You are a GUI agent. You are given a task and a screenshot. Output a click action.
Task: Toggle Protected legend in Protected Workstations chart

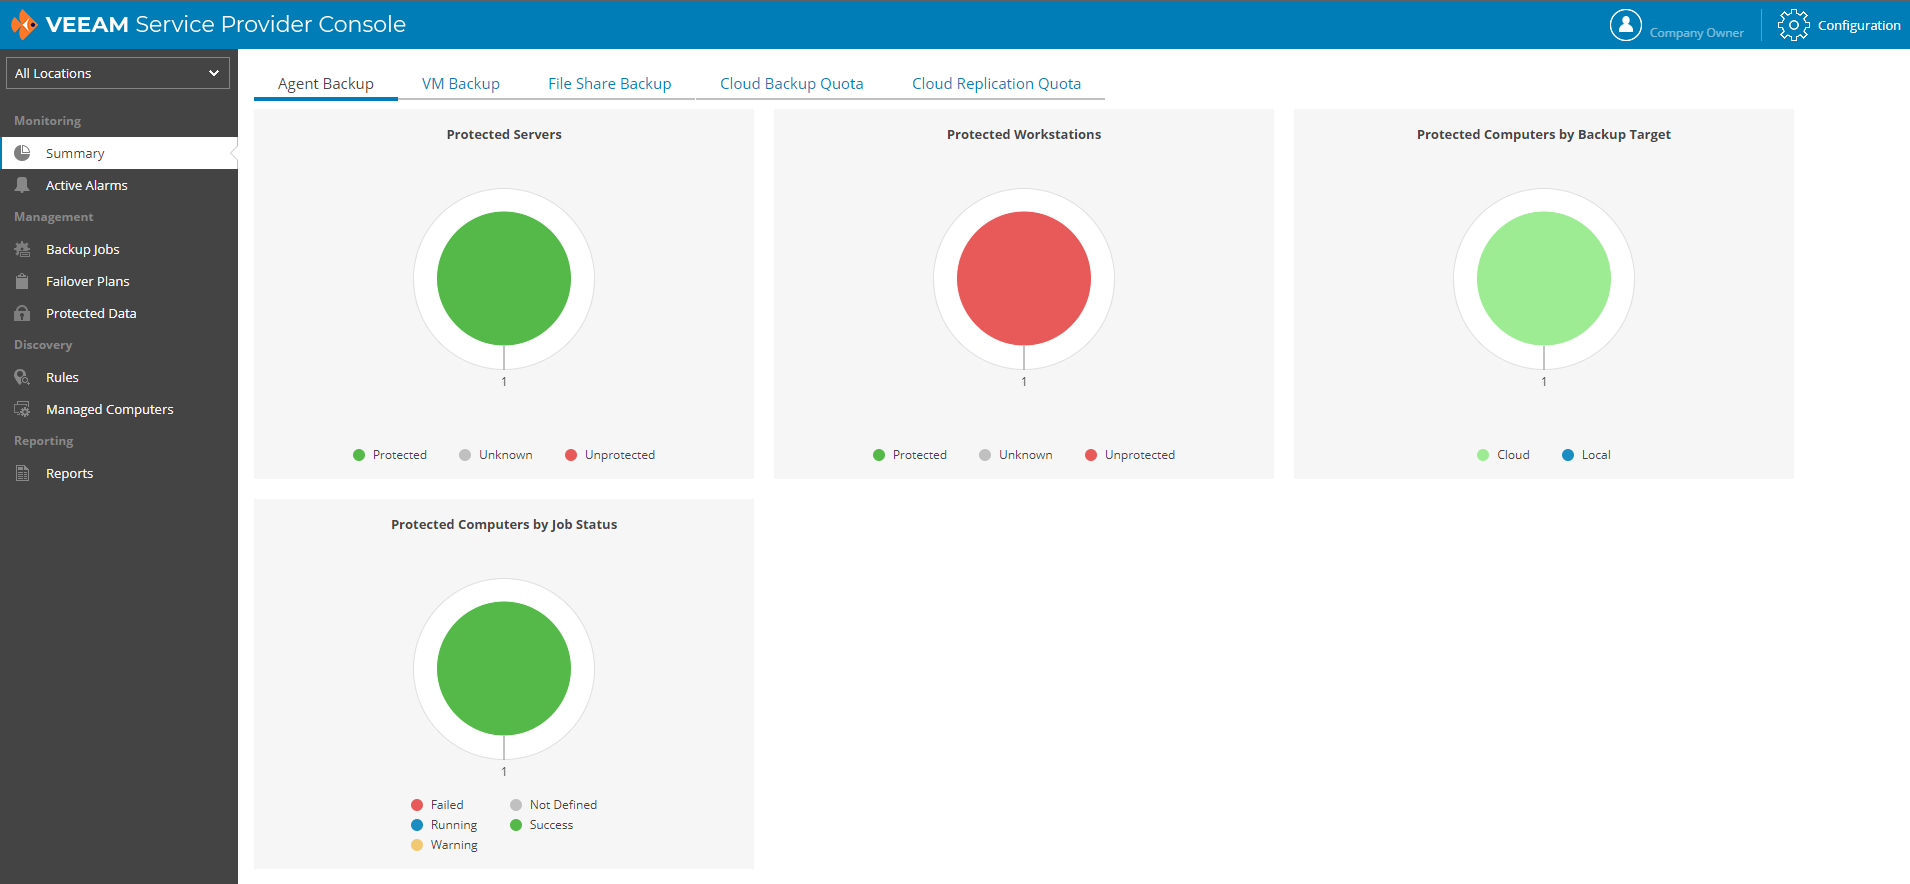[x=910, y=455]
